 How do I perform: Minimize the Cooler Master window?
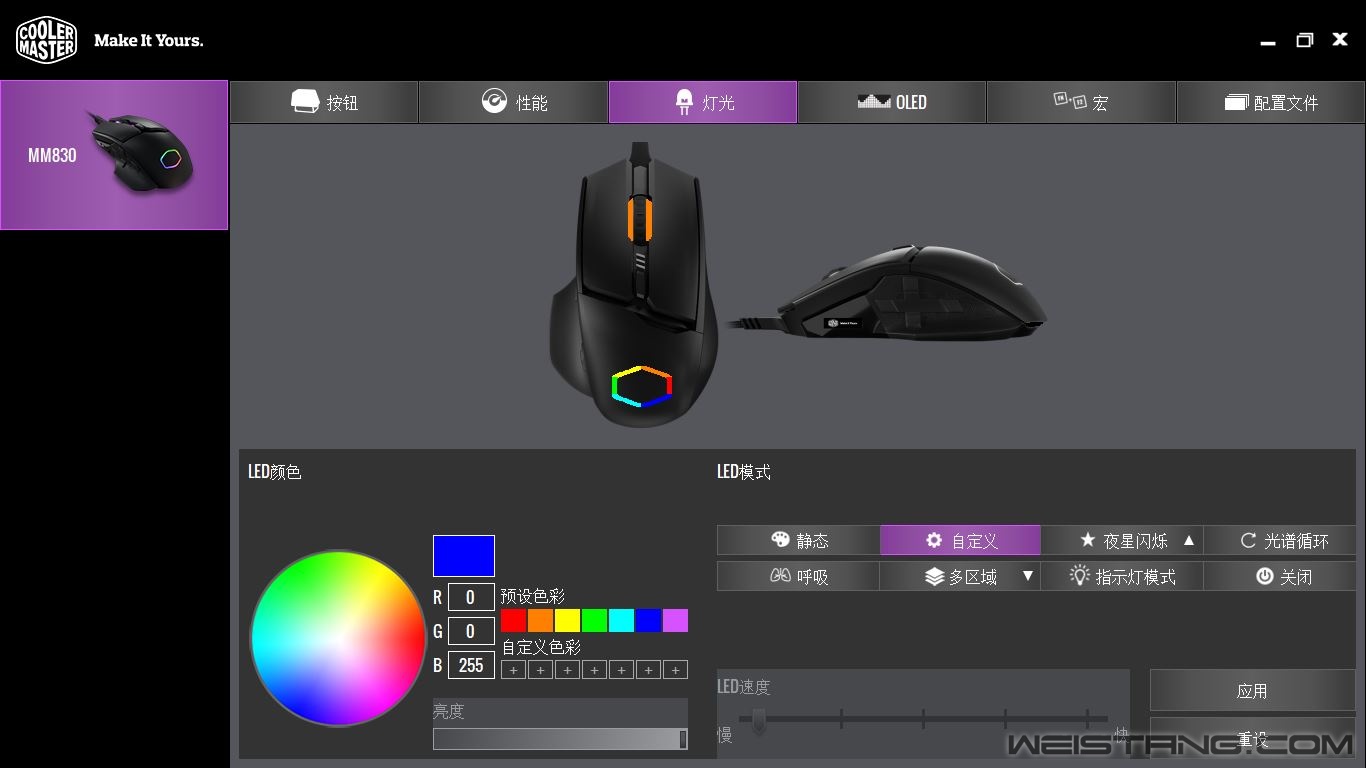(1268, 42)
